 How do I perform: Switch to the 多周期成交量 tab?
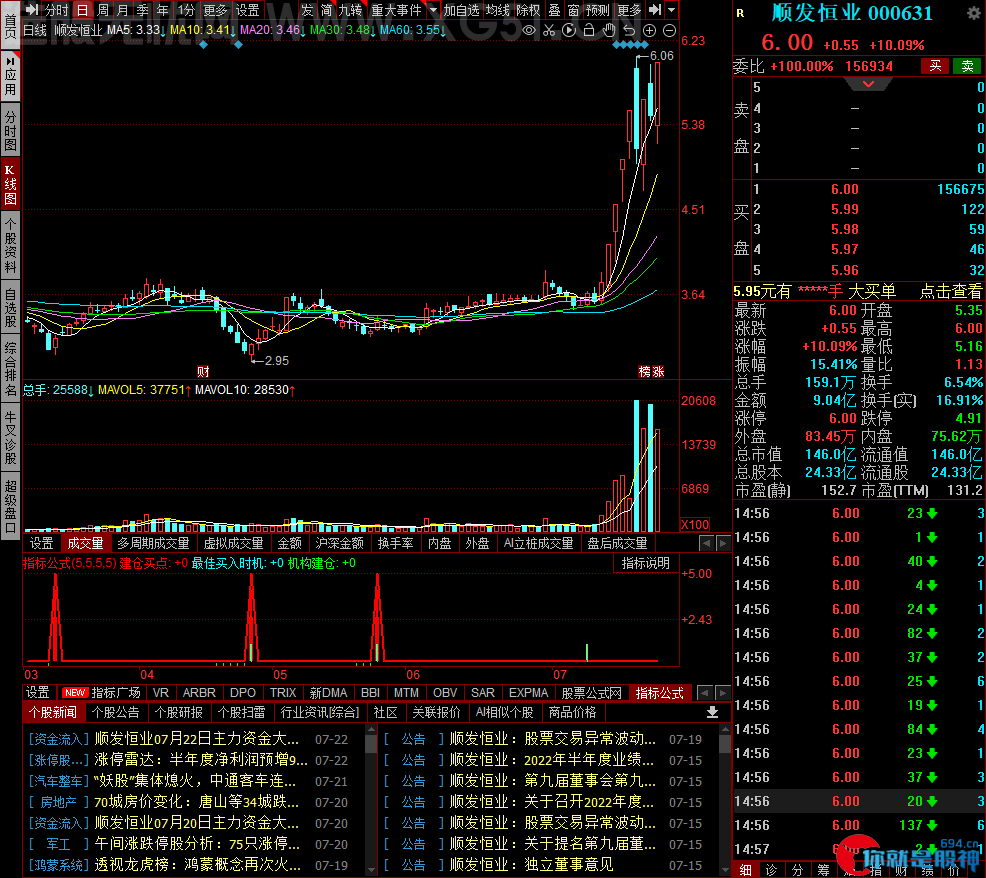(153, 543)
